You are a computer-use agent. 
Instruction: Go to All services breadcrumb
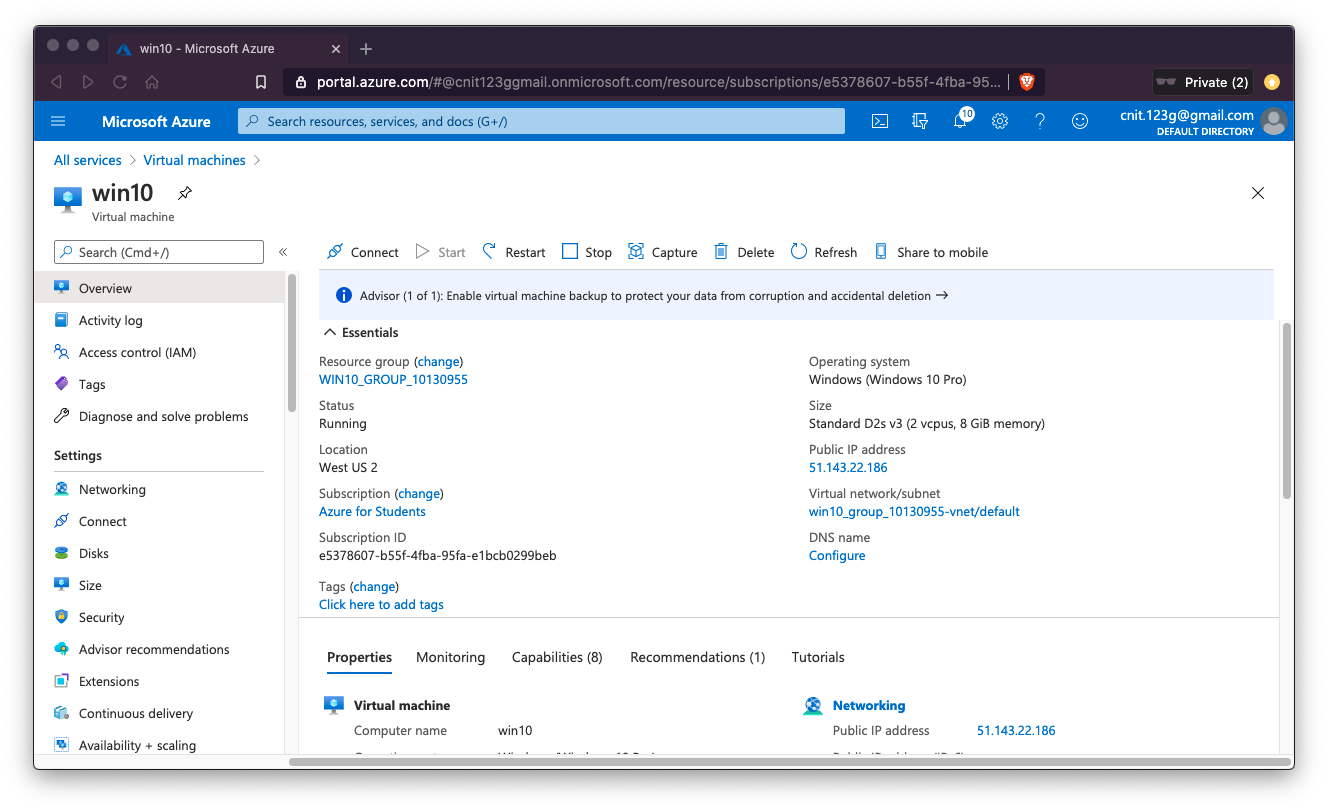click(x=88, y=160)
